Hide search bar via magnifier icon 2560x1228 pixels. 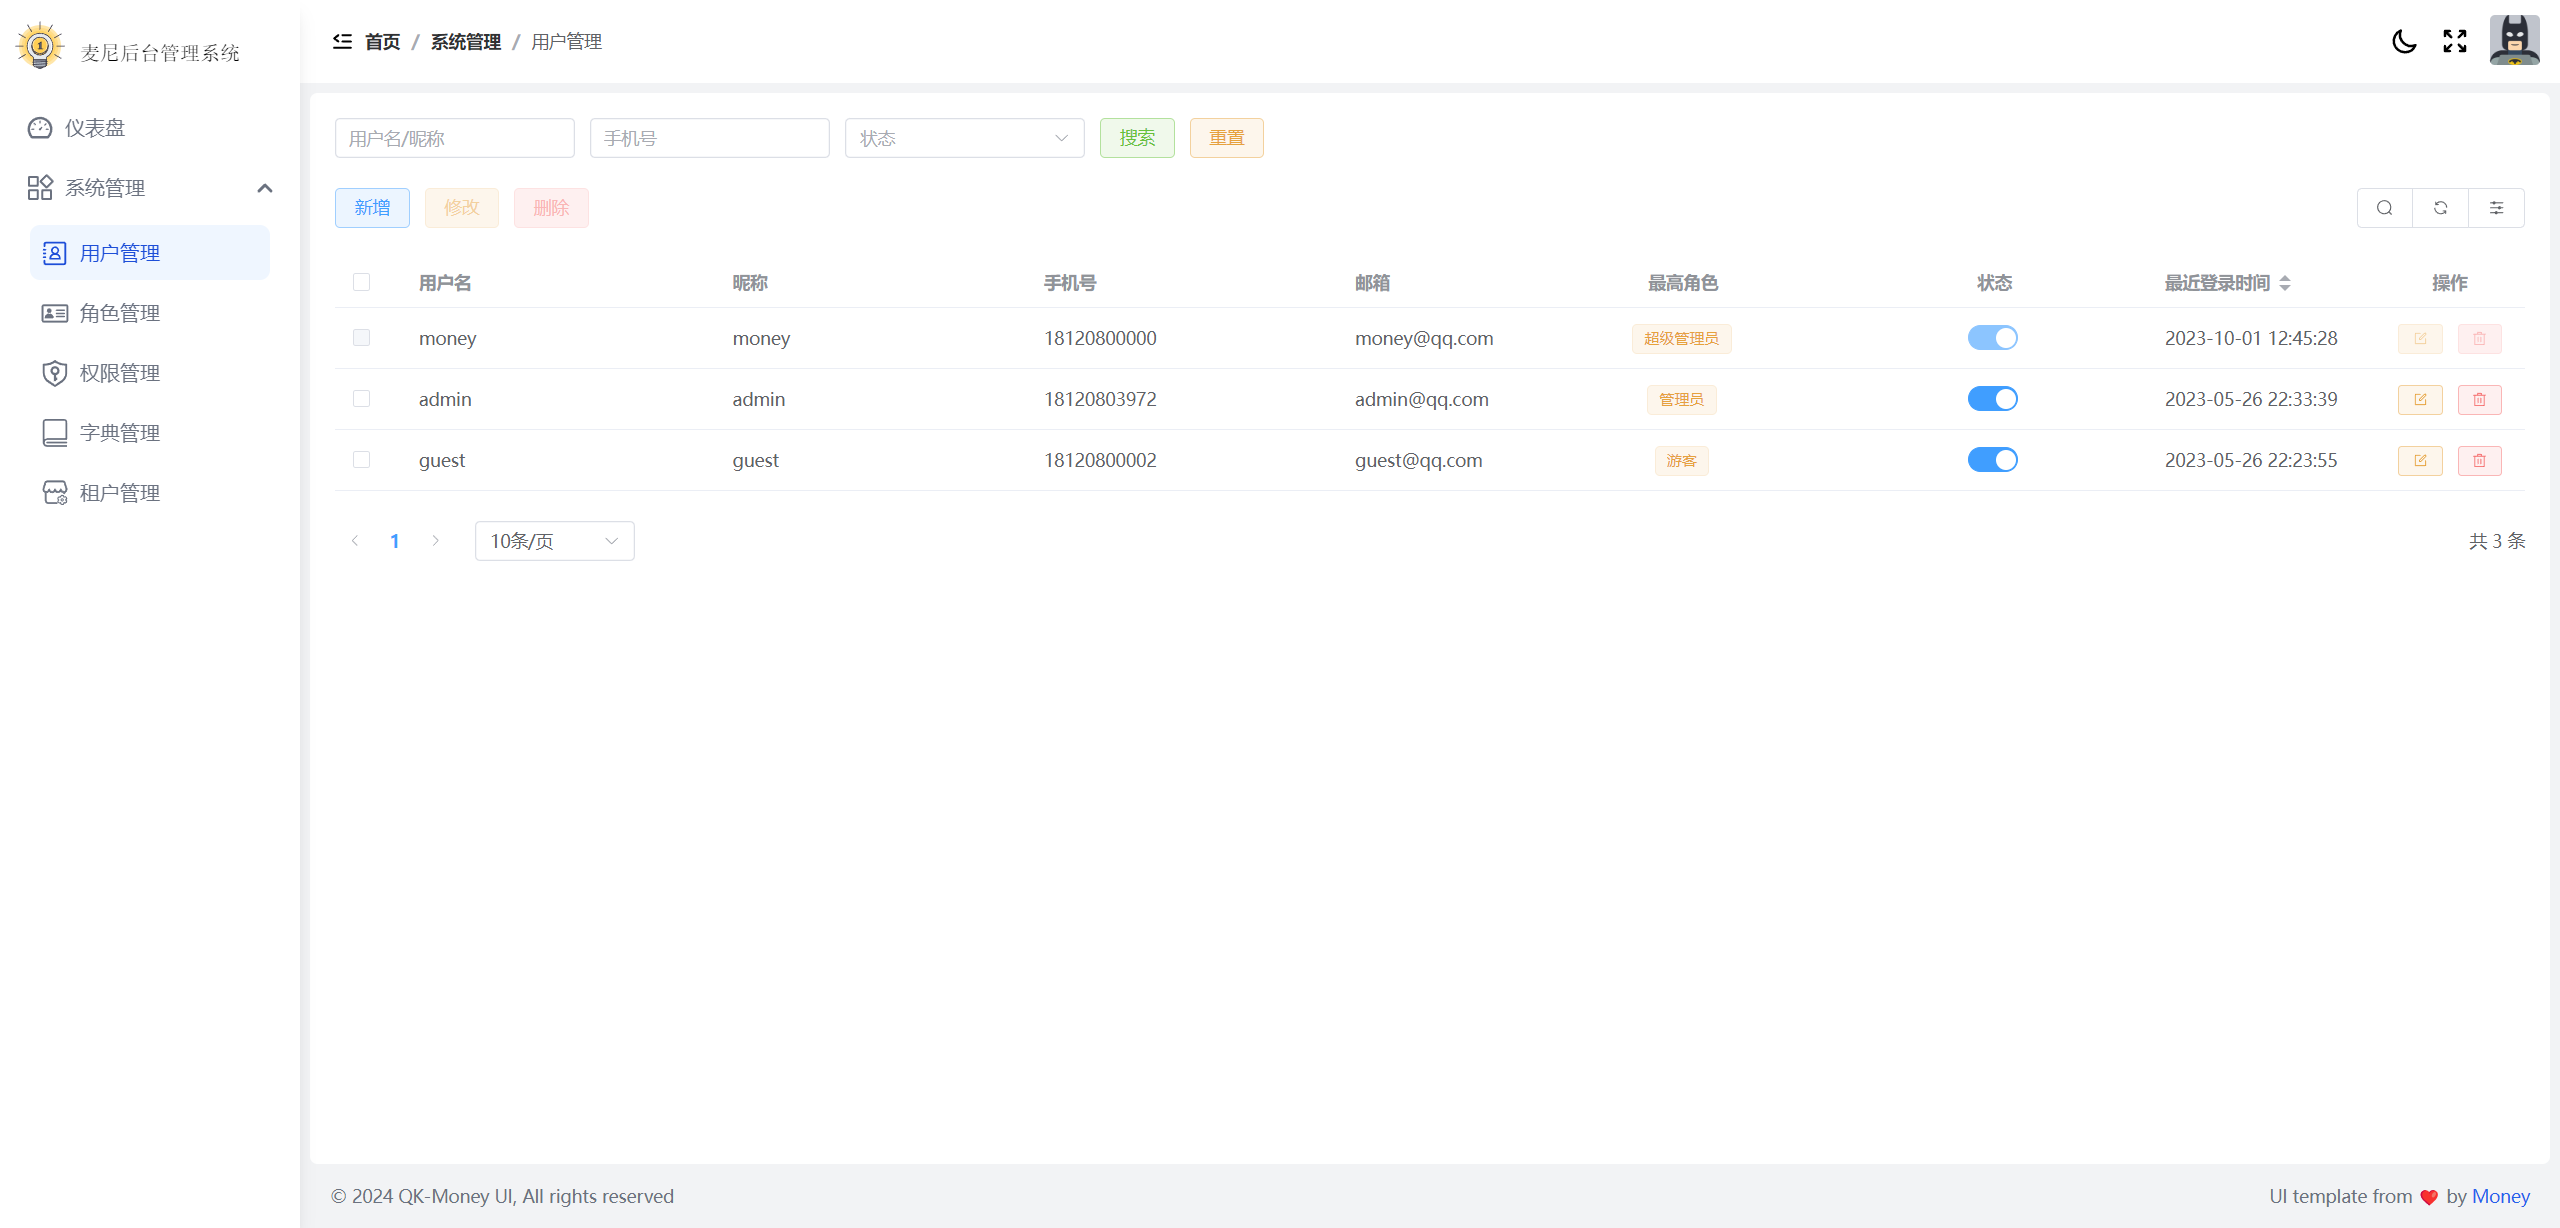[2384, 208]
